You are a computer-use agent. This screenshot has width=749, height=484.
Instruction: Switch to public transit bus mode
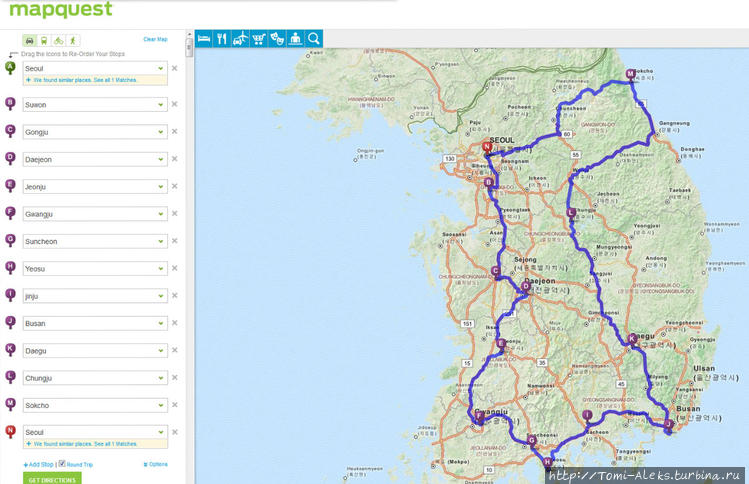pos(44,41)
